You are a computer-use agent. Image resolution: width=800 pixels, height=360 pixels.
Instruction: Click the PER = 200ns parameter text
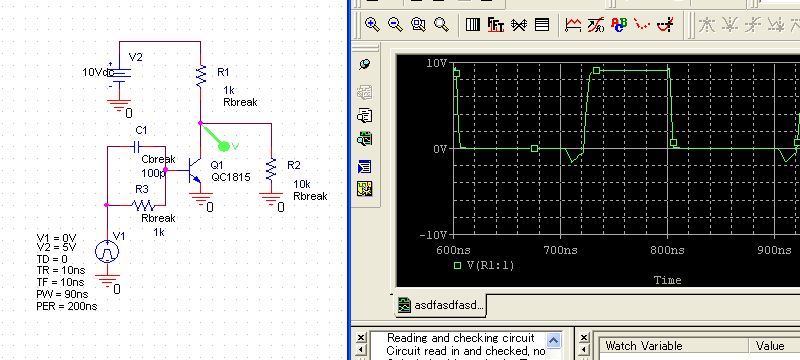pyautogui.click(x=67, y=306)
